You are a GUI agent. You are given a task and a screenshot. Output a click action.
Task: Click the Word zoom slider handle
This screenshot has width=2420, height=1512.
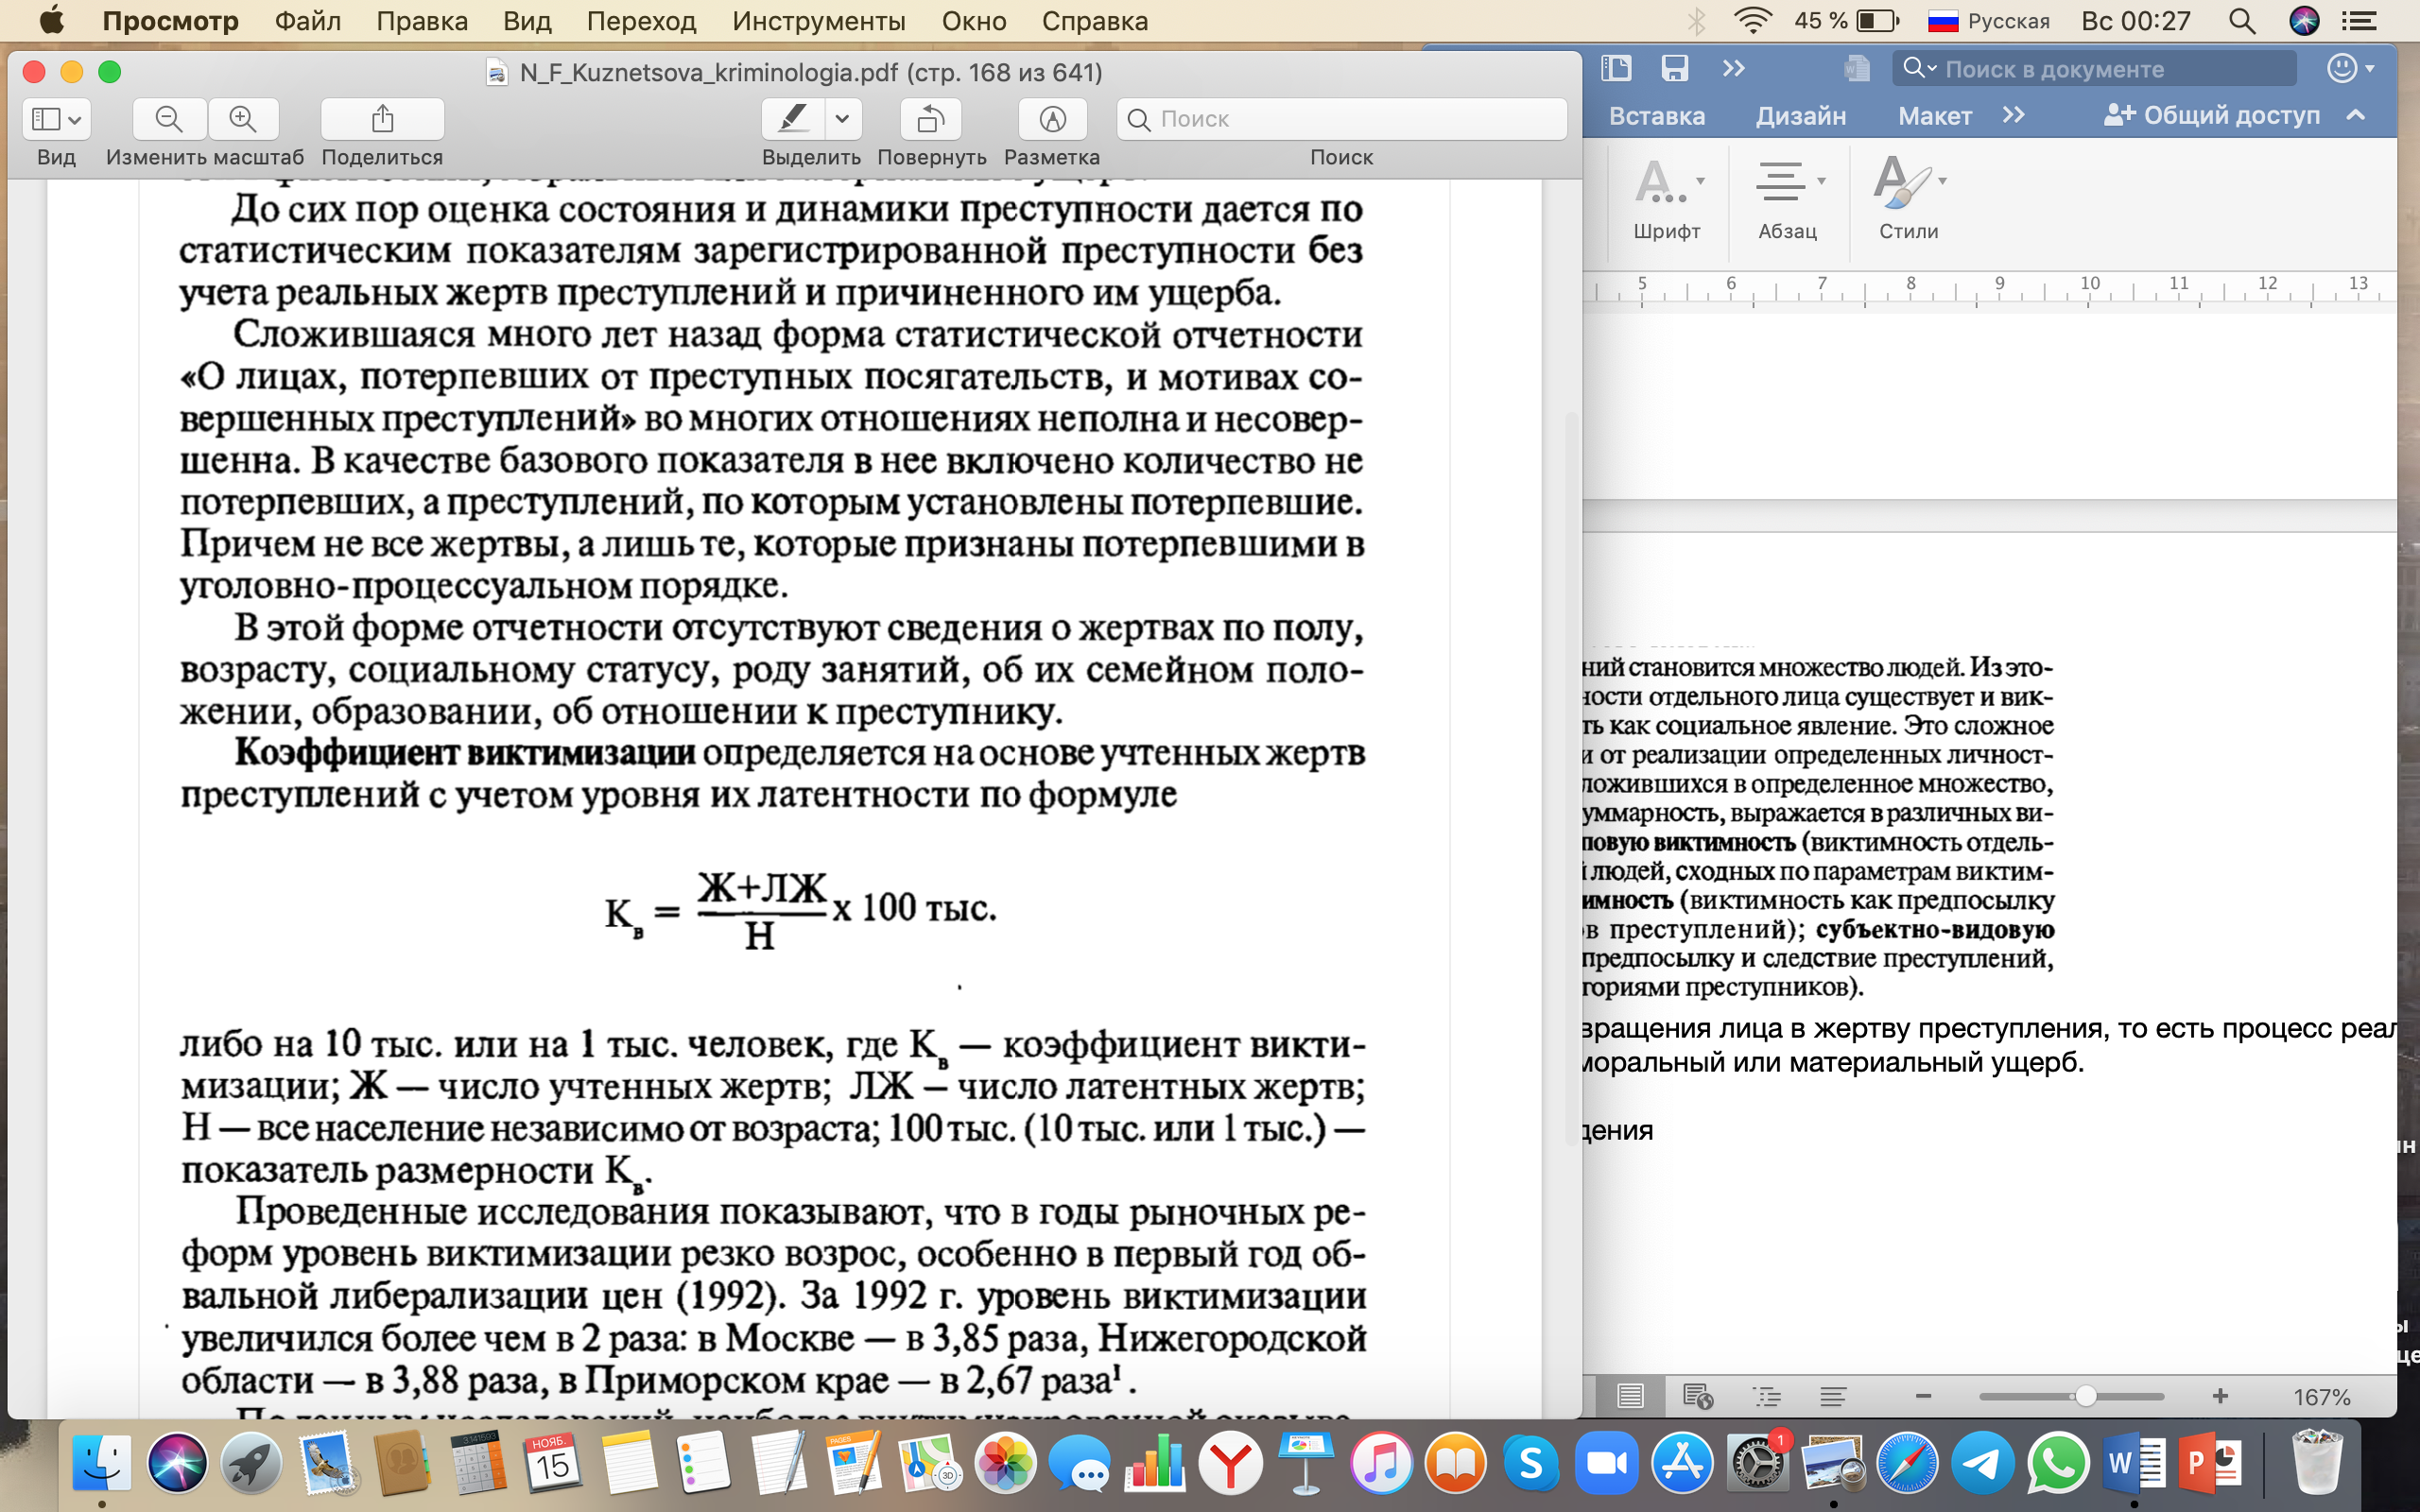click(x=2085, y=1396)
